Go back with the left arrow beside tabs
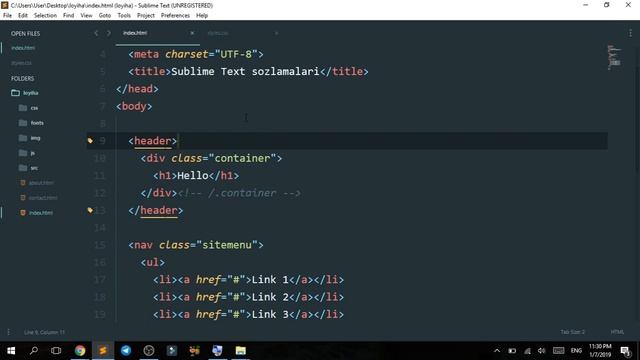This screenshot has height=360, width=640. point(96,33)
